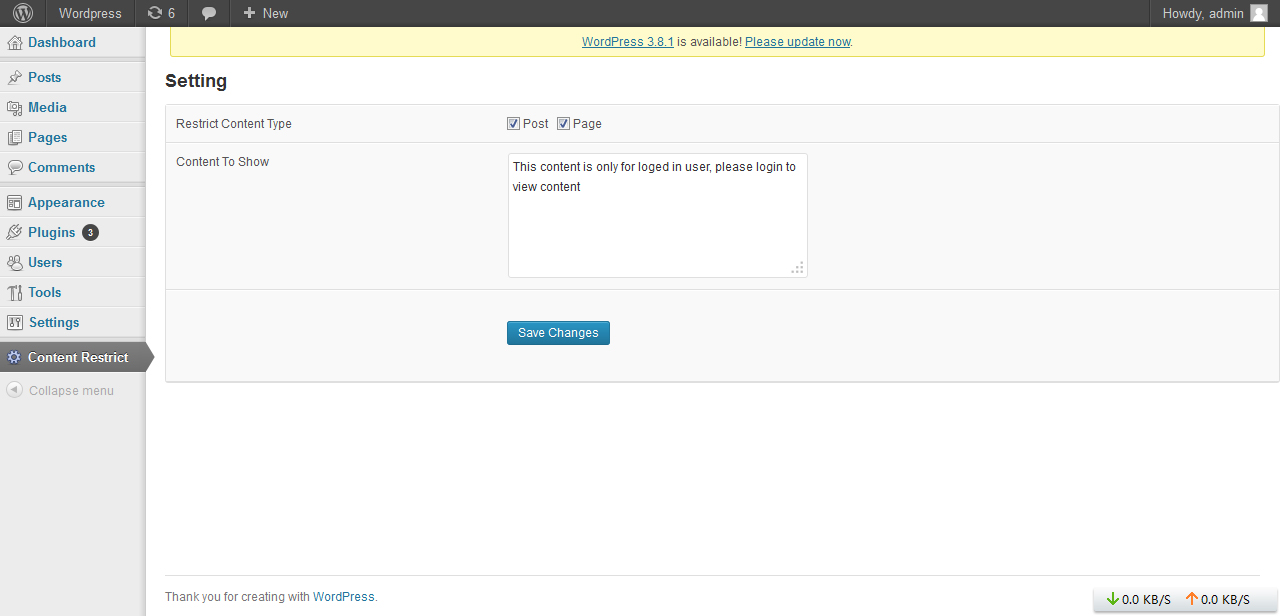
Task: Uncheck the Page checkbox
Action: pos(563,124)
